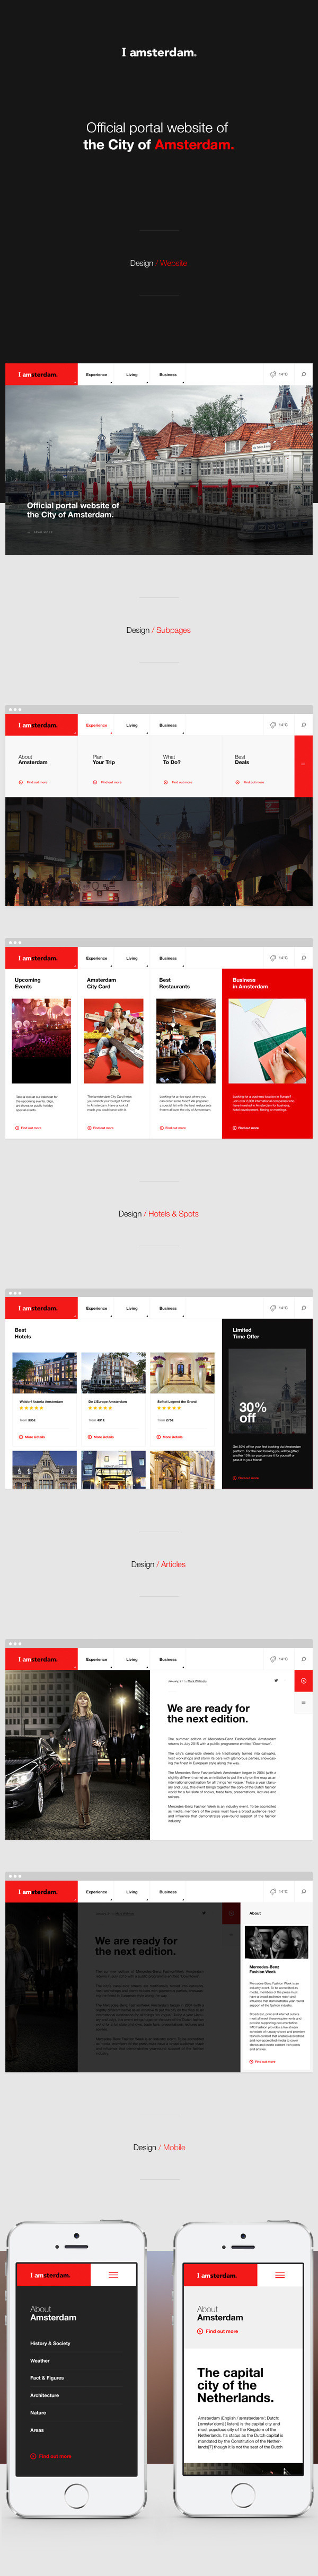The image size is (318, 2576).
Task: Open the Waldorf Astoria Amsterdam hotel photo
Action: point(44,1373)
